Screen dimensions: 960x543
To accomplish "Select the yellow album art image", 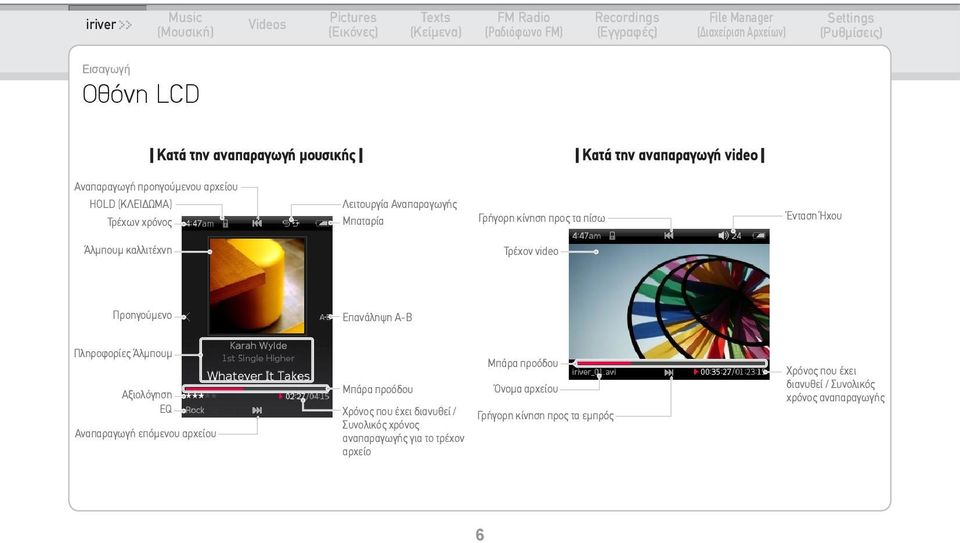I will pyautogui.click(x=257, y=286).
